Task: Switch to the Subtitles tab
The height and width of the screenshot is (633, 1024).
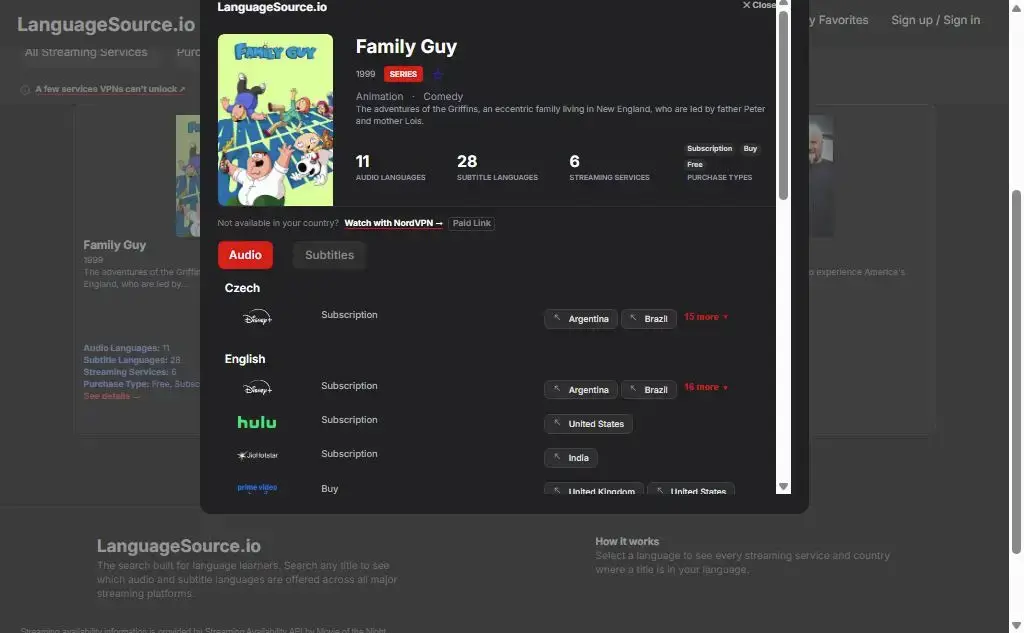Action: pyautogui.click(x=329, y=255)
